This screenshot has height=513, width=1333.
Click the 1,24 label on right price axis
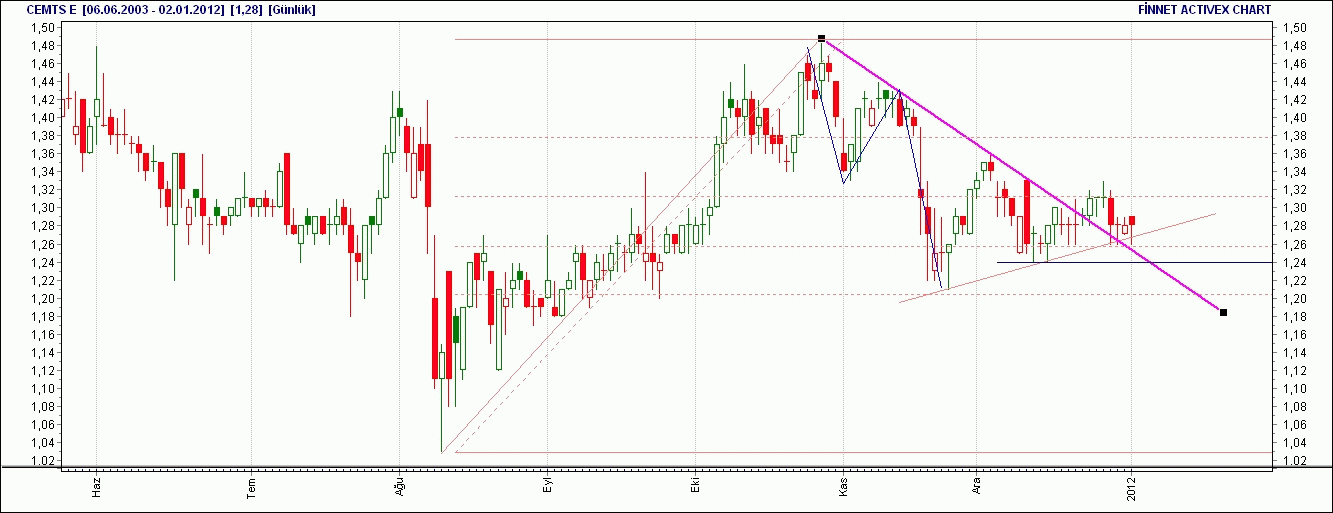click(1294, 262)
